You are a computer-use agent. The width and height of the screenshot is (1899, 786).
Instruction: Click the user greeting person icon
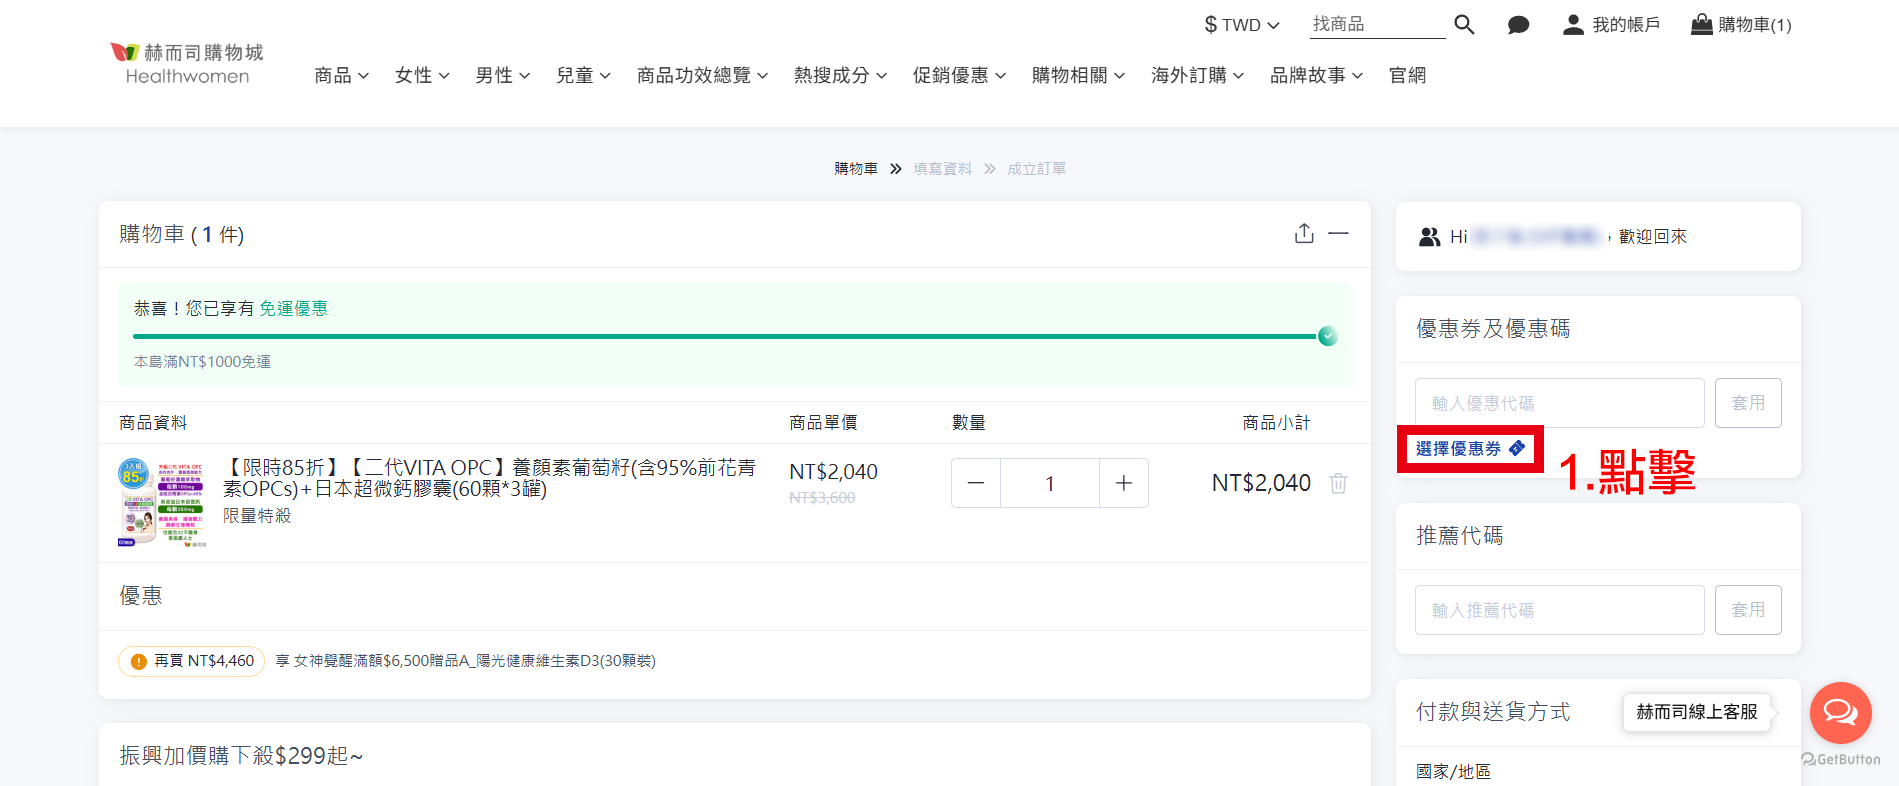[1429, 237]
